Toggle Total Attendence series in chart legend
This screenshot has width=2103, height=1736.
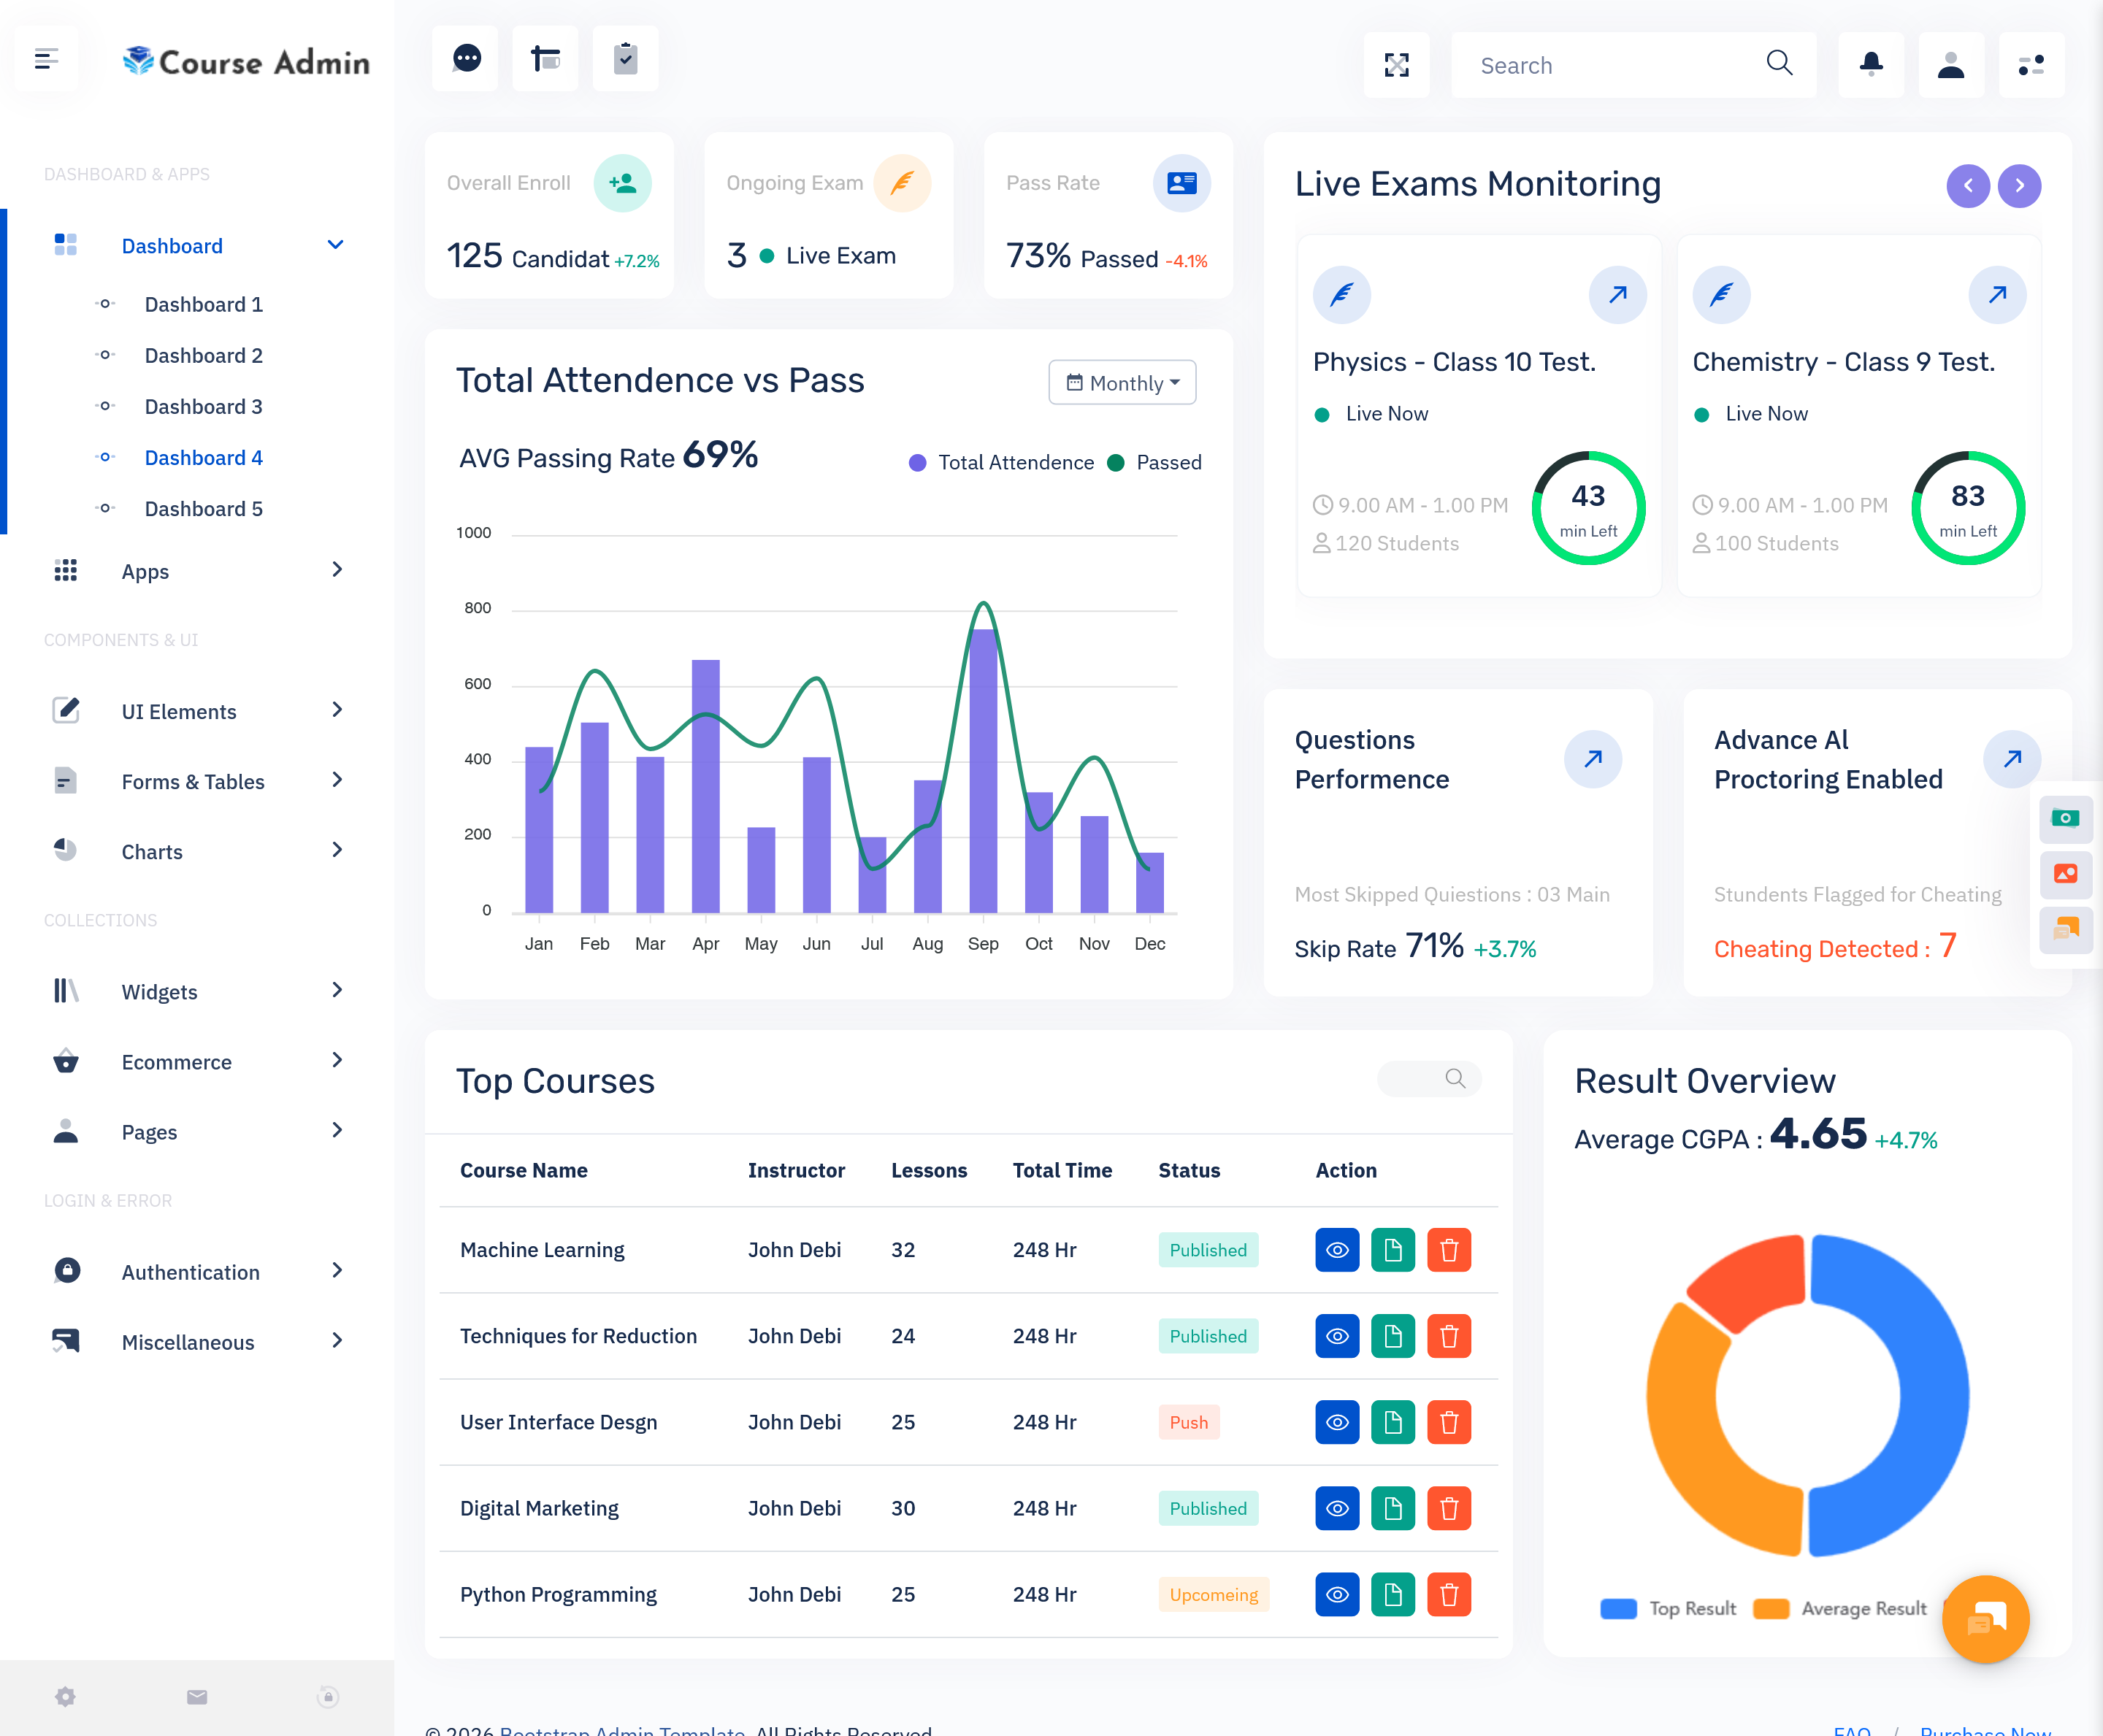1001,462
